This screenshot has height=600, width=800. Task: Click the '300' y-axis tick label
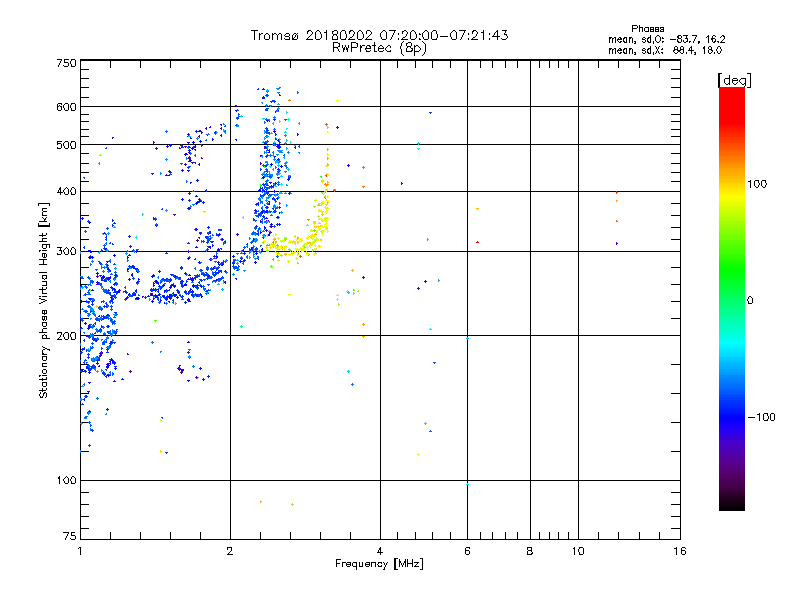tap(66, 252)
